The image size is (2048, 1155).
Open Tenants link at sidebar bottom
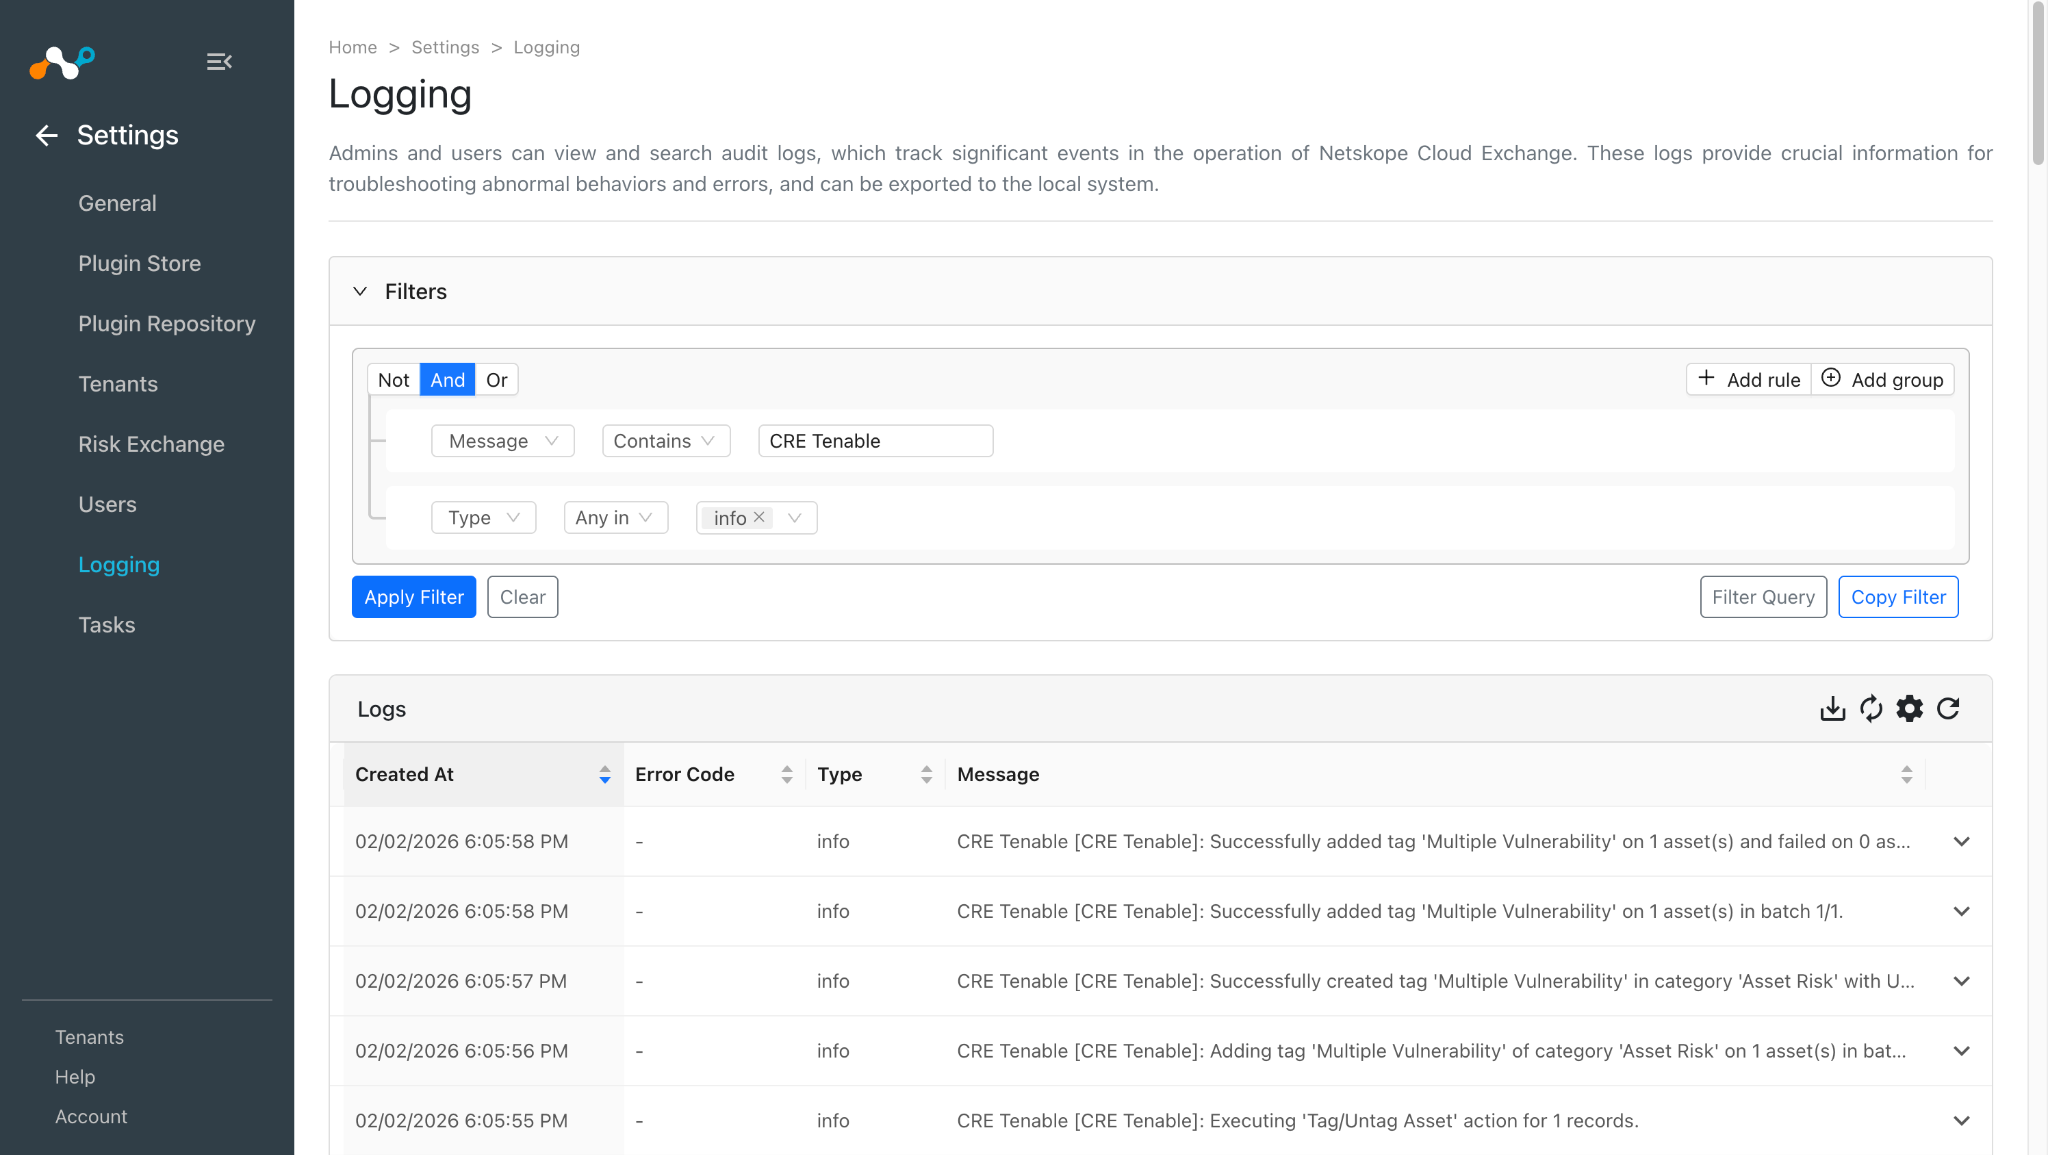pyautogui.click(x=89, y=1037)
